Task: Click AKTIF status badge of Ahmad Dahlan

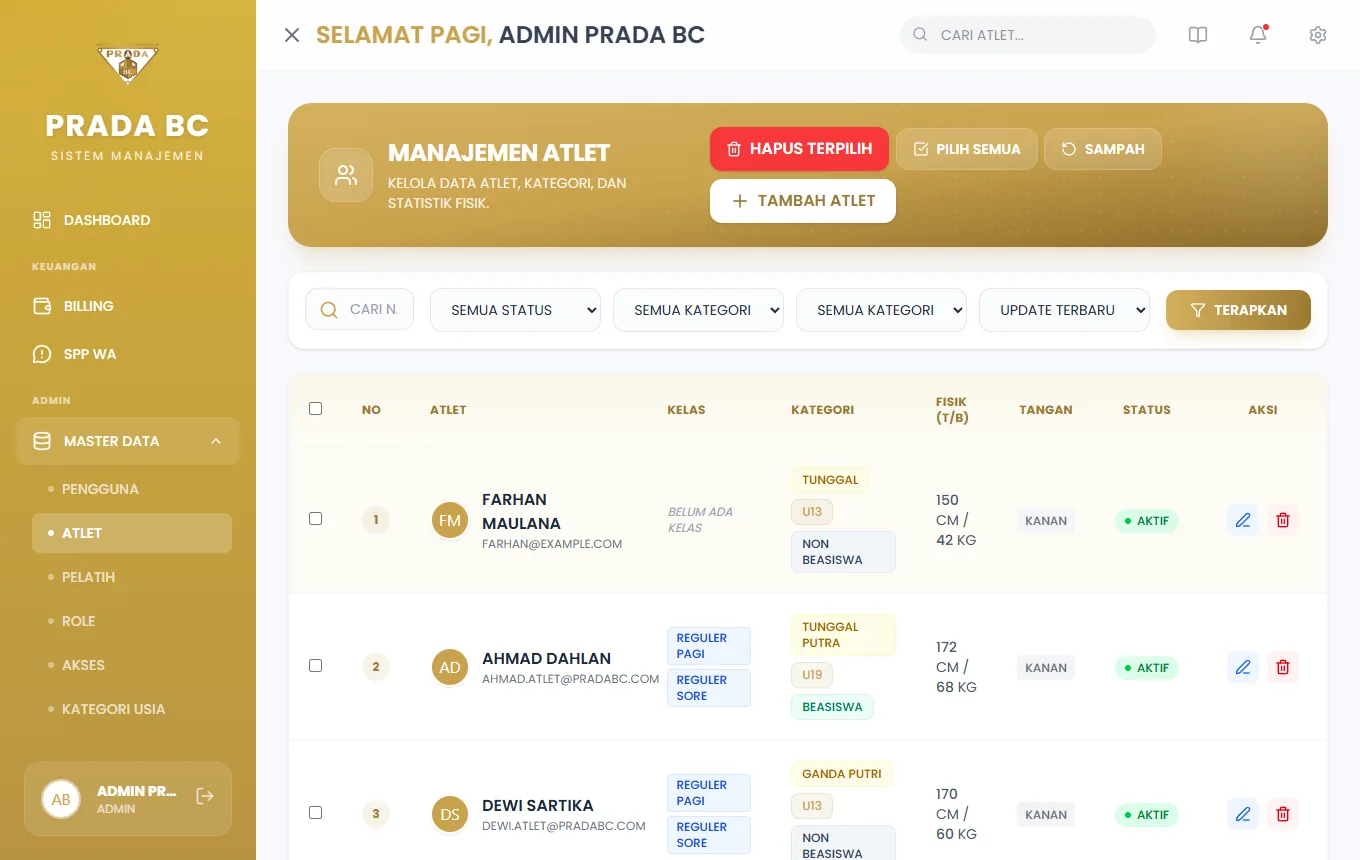Action: click(1146, 668)
